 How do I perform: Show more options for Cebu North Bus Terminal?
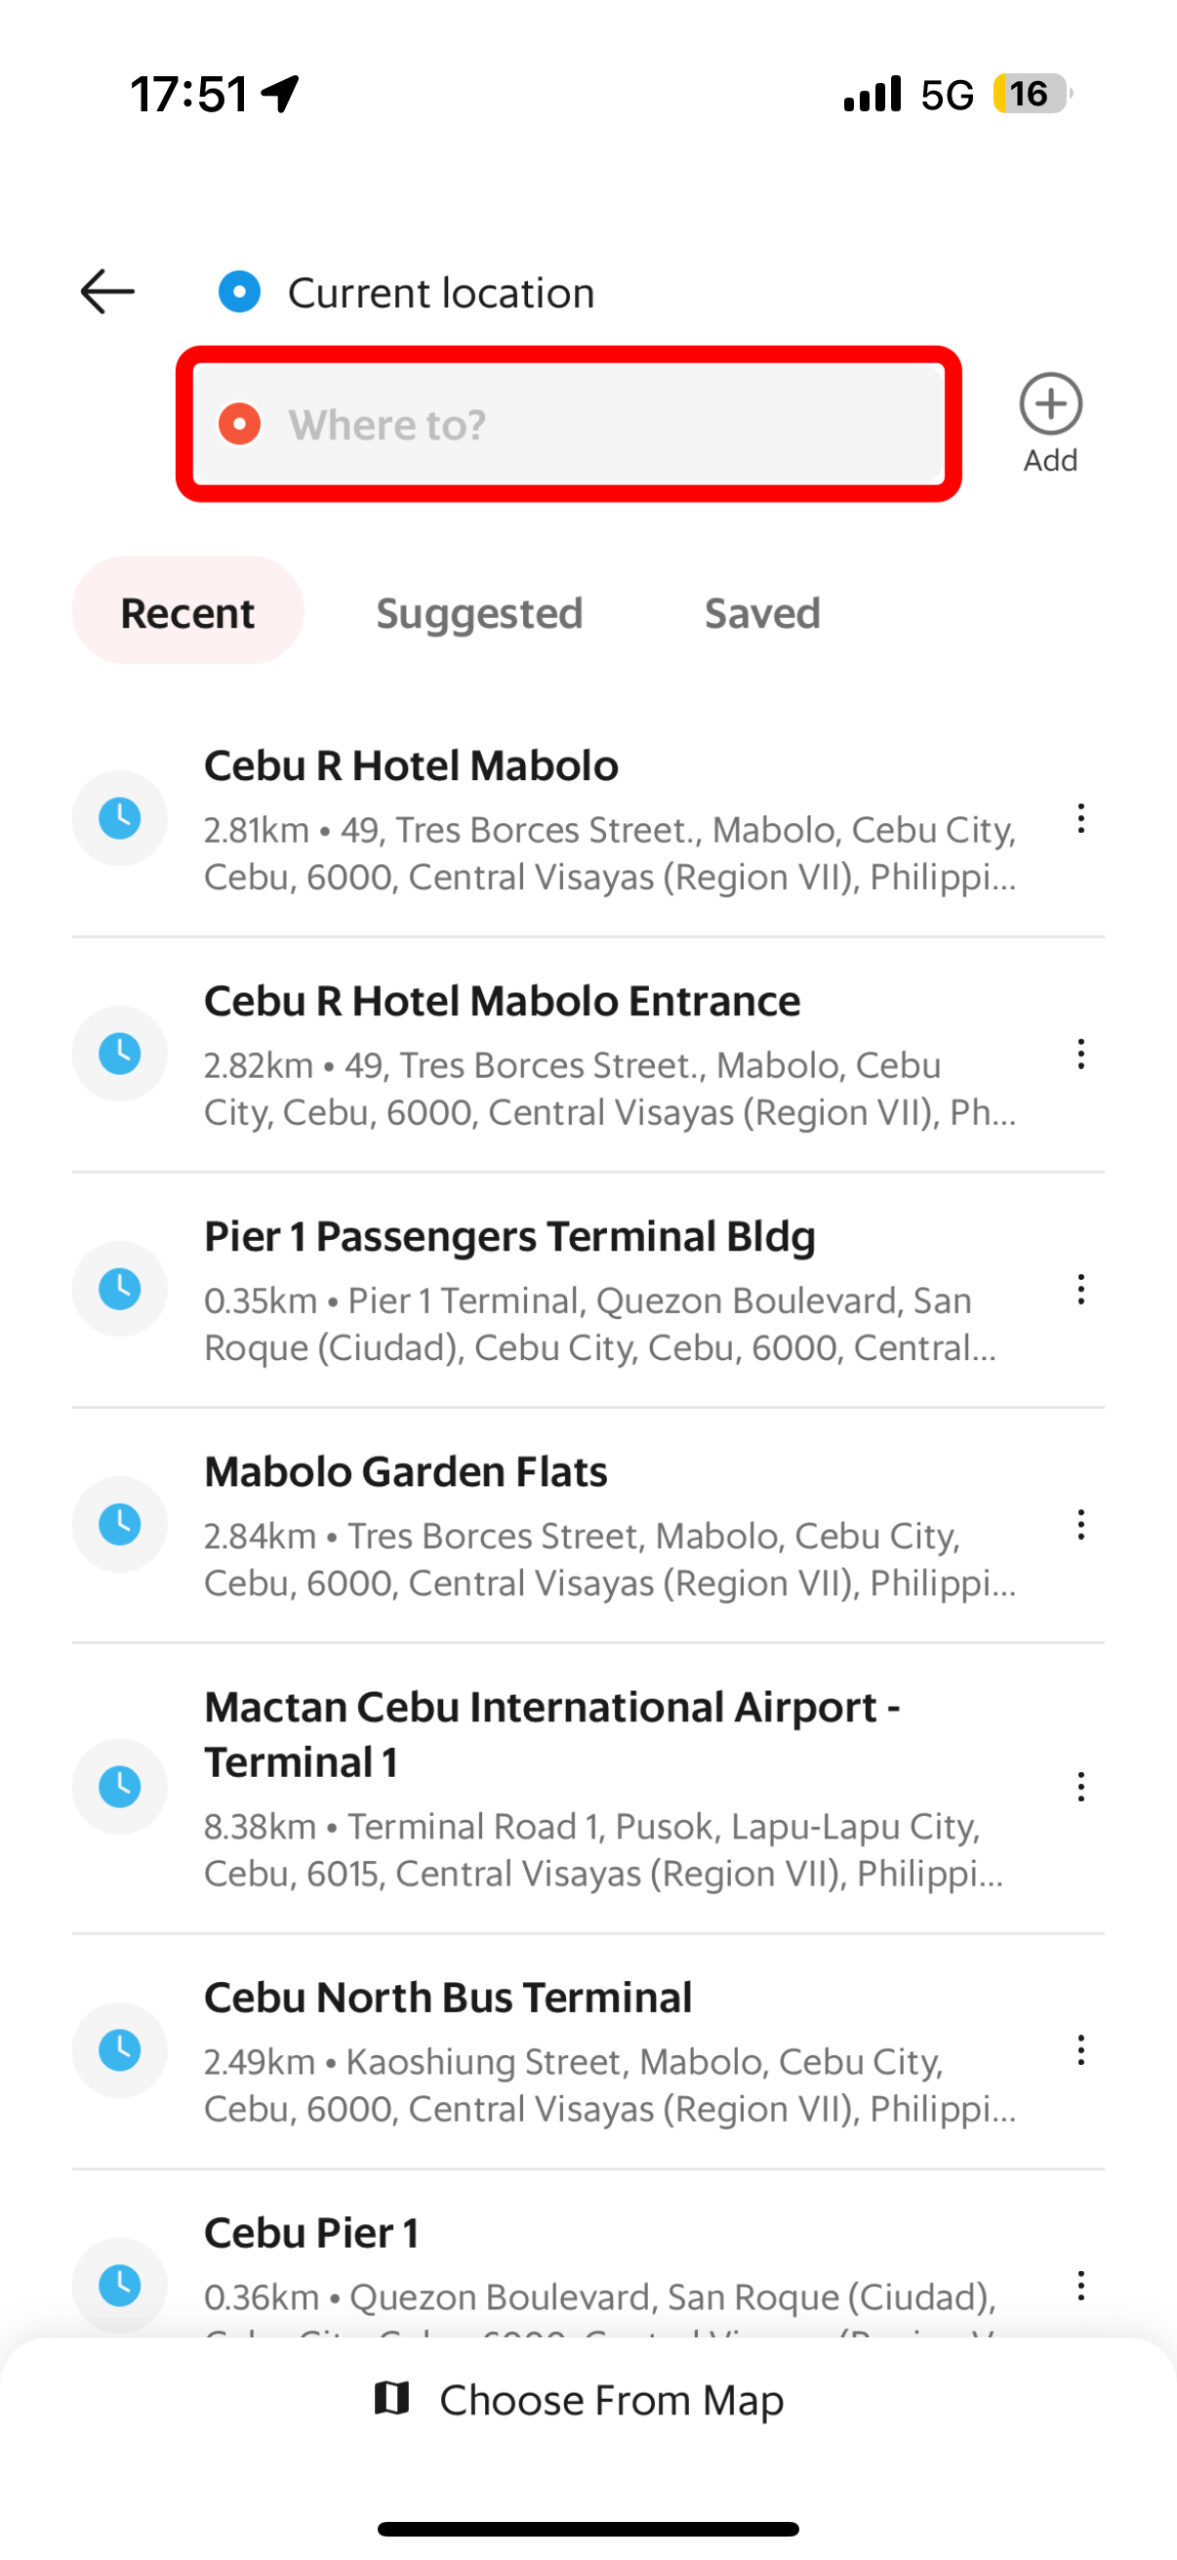point(1080,2049)
